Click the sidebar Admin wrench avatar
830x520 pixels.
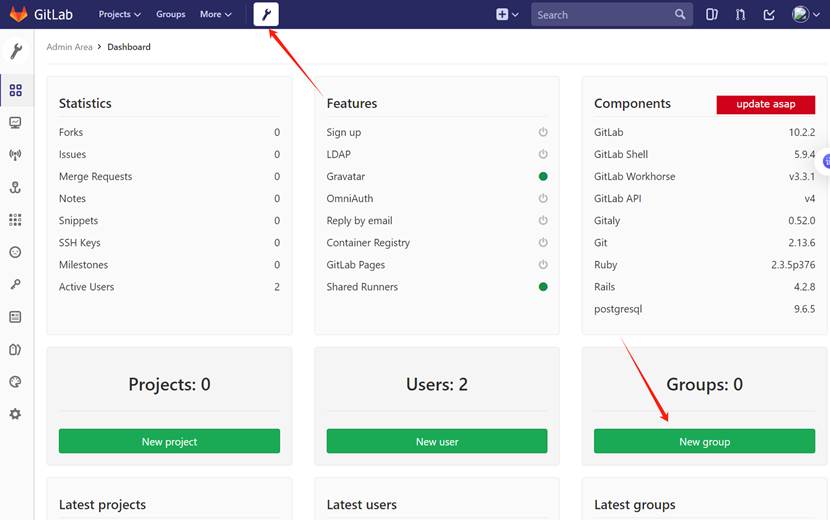[x=16, y=51]
